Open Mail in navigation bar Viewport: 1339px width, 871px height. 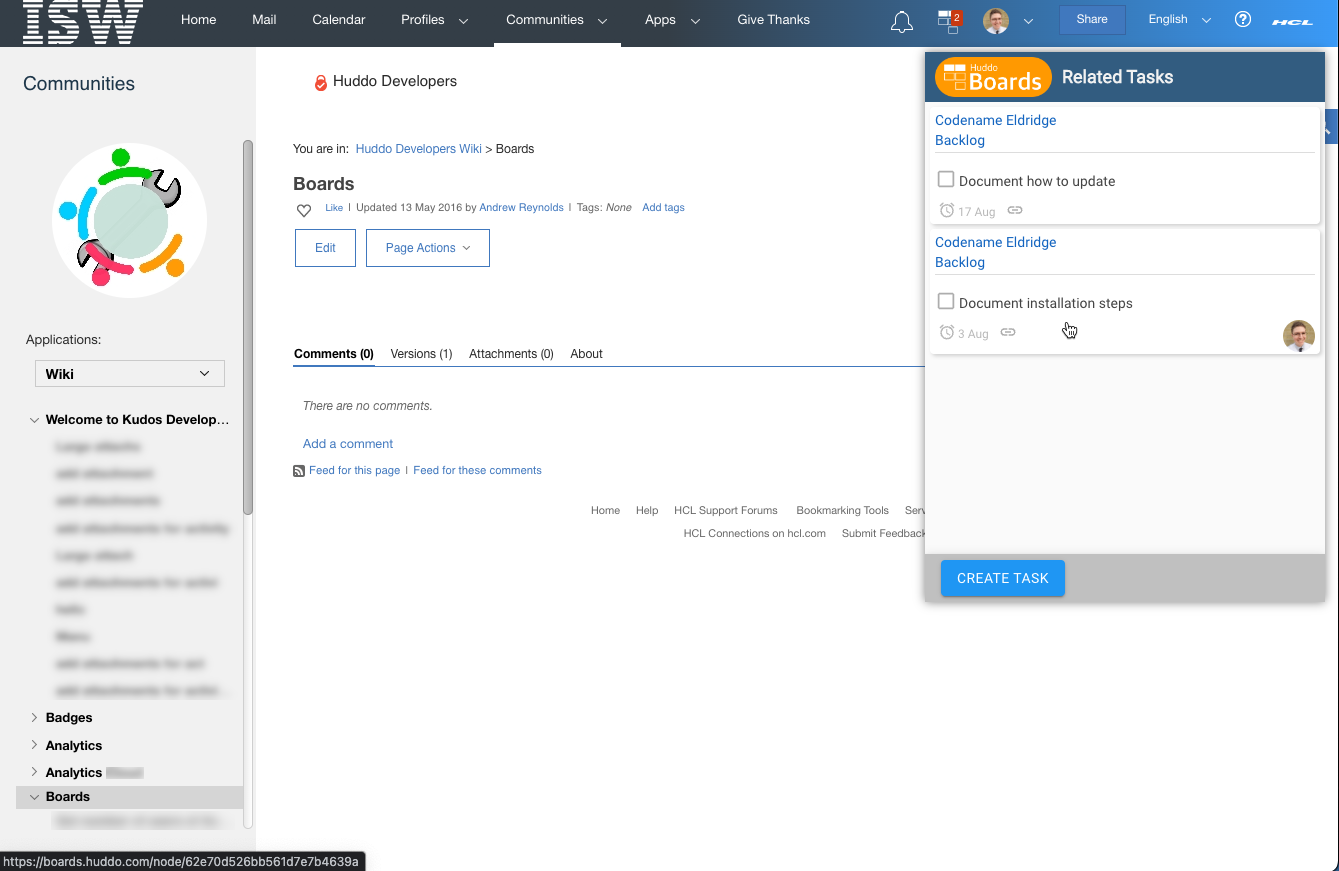click(264, 20)
